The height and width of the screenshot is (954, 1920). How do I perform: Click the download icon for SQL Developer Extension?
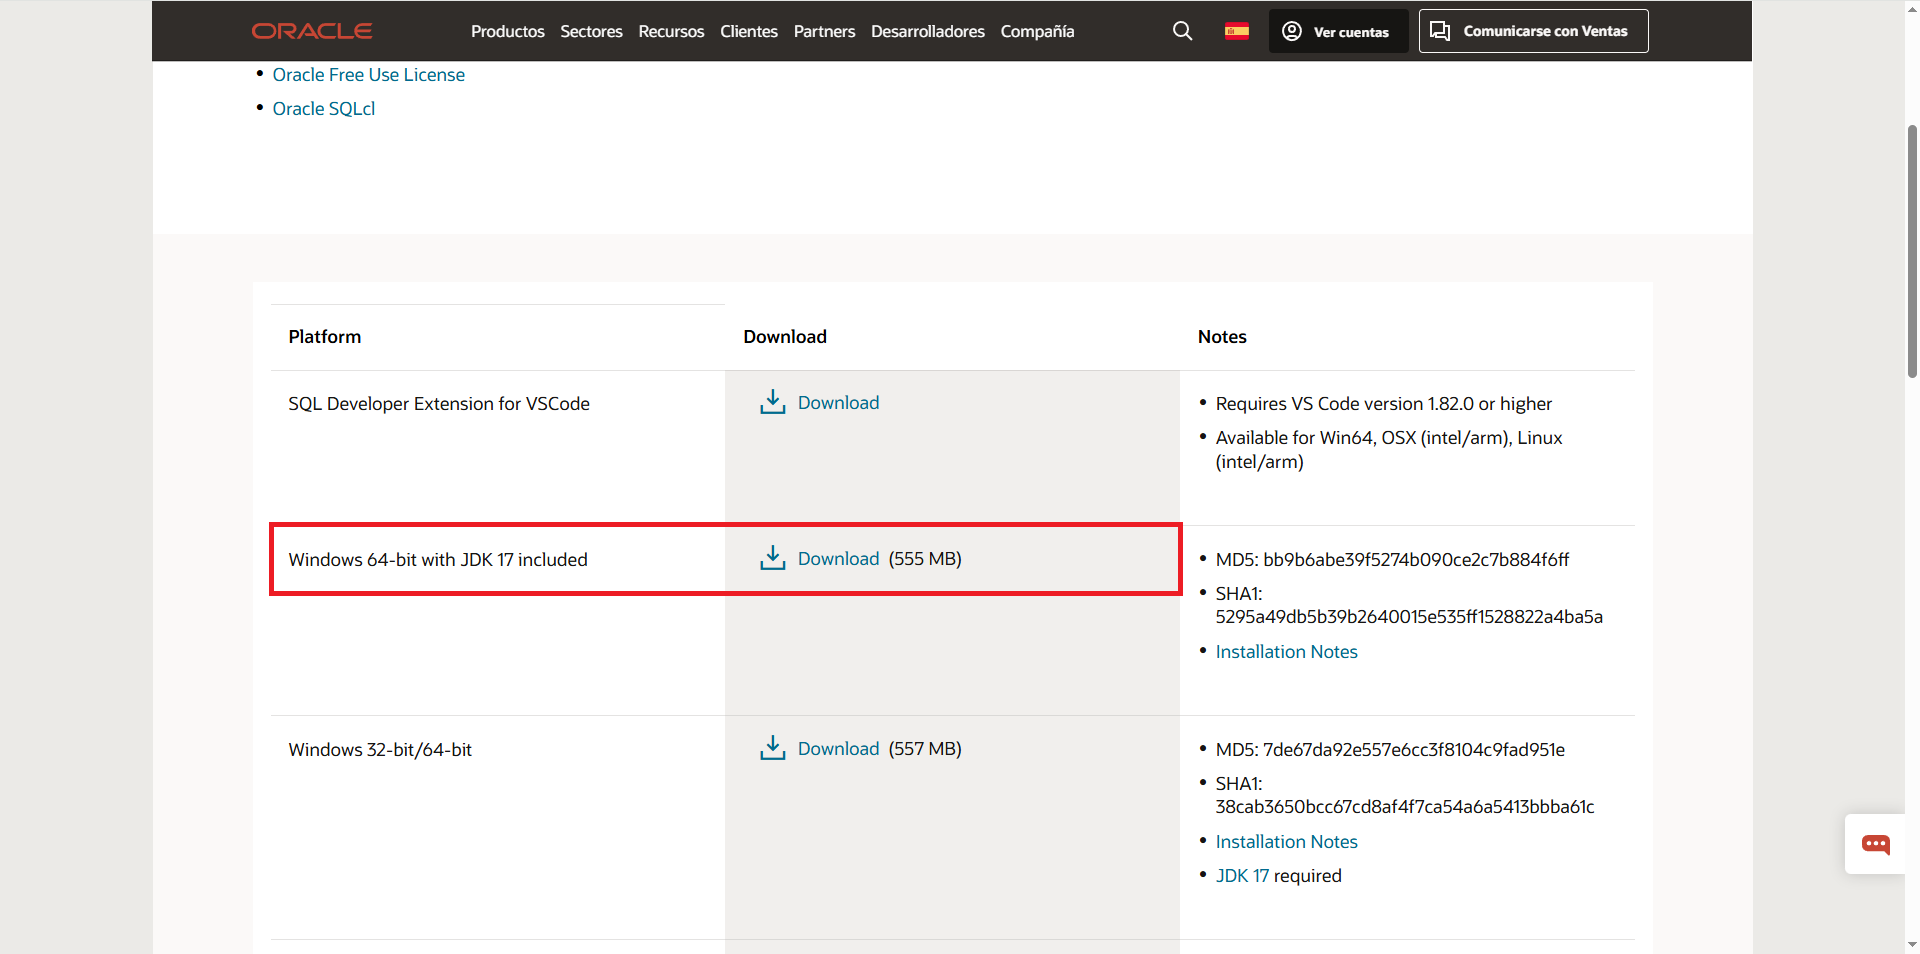click(x=771, y=402)
